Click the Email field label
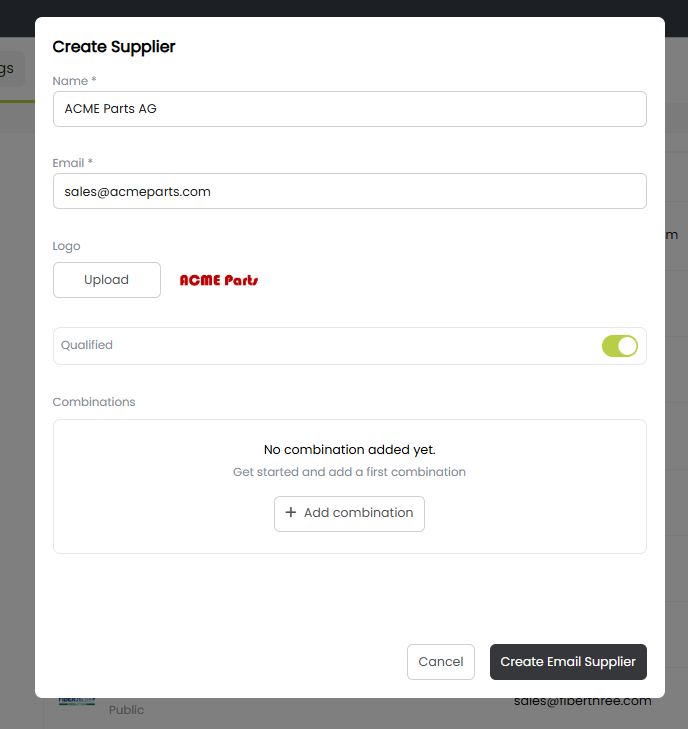This screenshot has width=688, height=729. tap(73, 162)
